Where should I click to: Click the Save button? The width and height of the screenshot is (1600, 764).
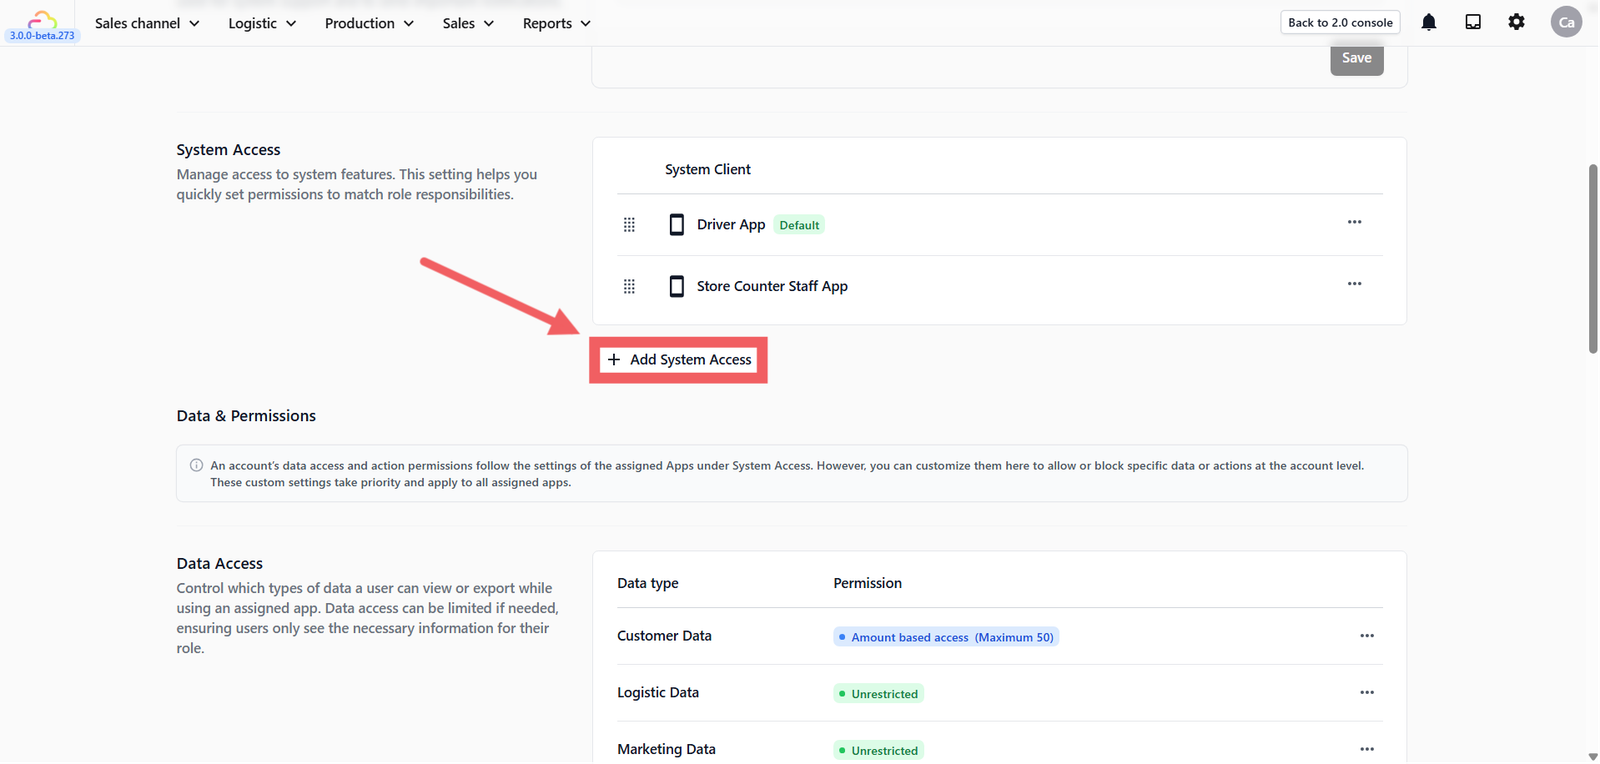click(1357, 58)
